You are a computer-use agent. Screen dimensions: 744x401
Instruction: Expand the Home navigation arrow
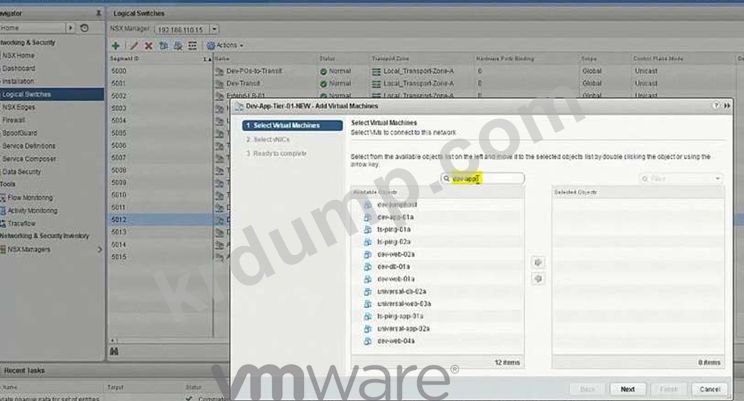[71, 28]
